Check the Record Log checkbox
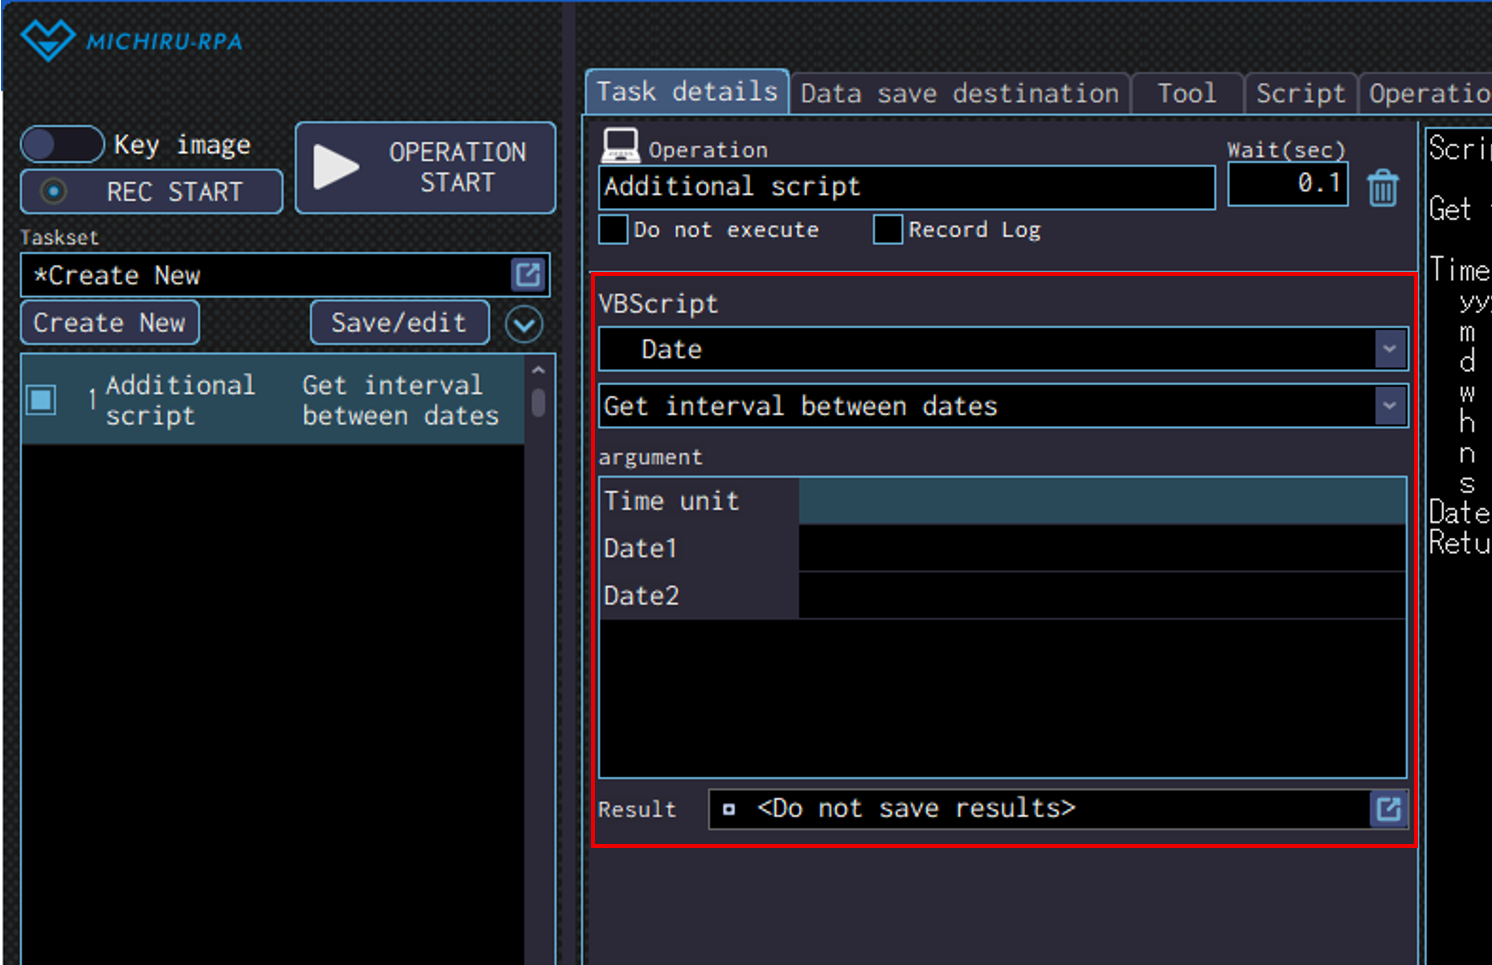Image resolution: width=1492 pixels, height=965 pixels. (x=887, y=229)
